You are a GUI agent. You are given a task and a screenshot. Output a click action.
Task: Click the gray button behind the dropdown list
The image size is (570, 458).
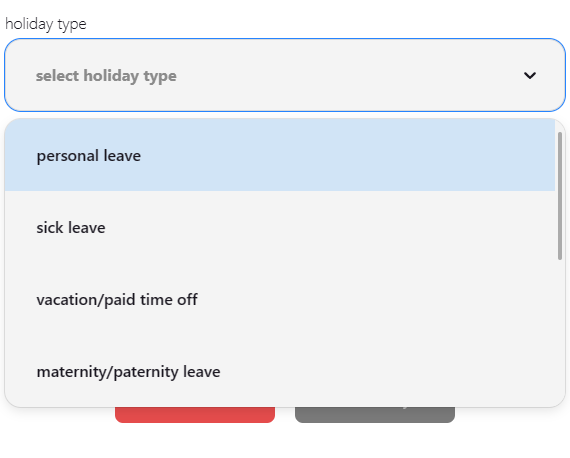[375, 415]
